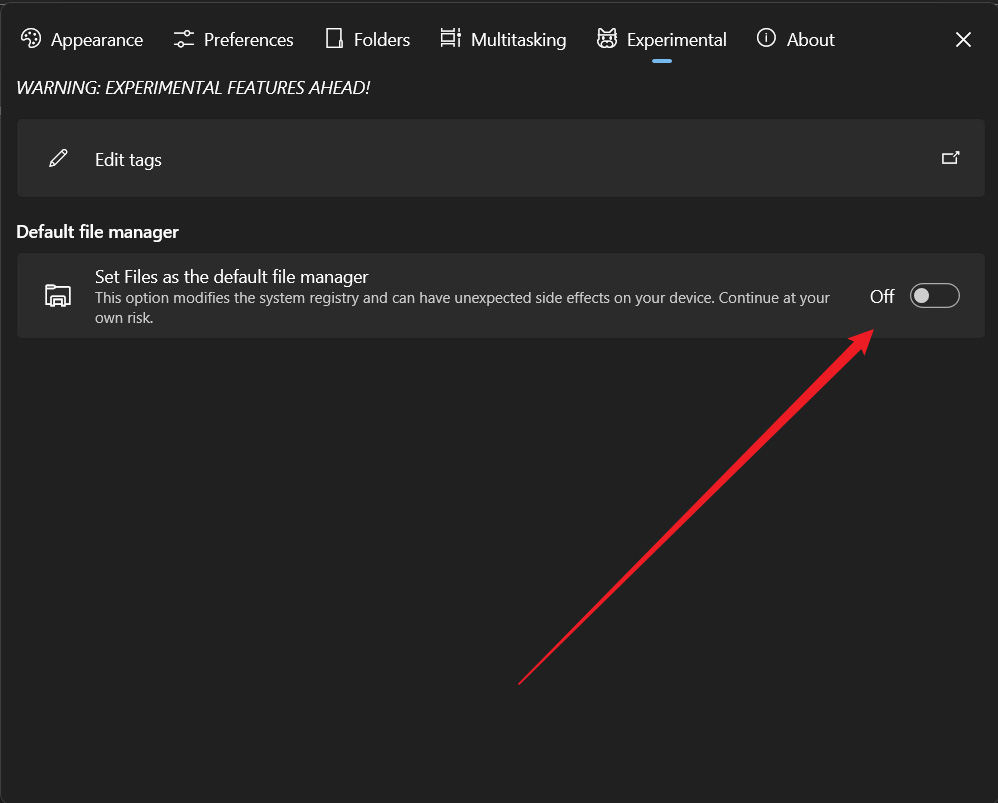Select the pencil icon beside Edit tags

tap(58, 157)
